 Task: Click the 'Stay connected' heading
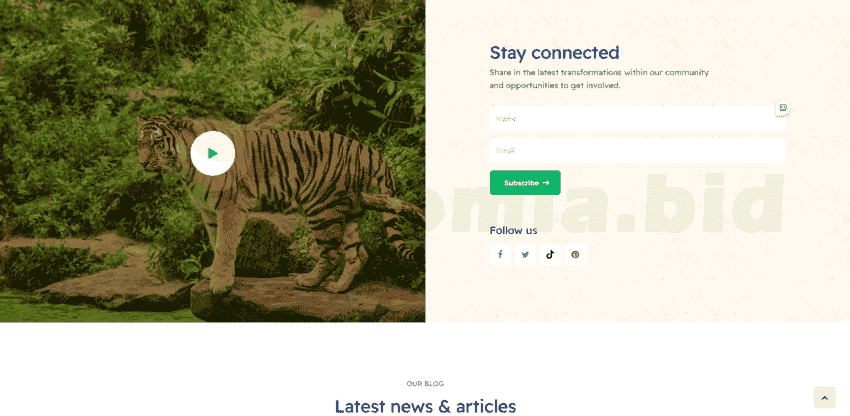pos(555,53)
